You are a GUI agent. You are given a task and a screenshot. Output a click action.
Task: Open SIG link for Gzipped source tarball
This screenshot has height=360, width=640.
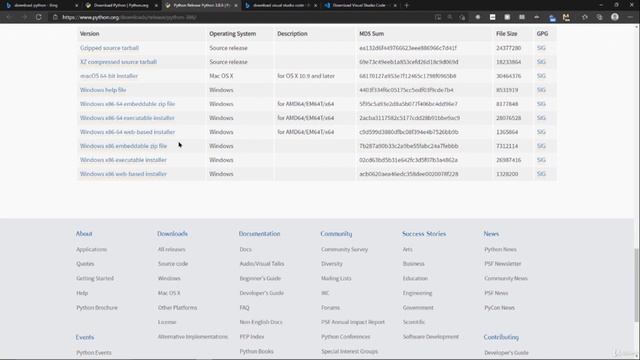point(541,48)
